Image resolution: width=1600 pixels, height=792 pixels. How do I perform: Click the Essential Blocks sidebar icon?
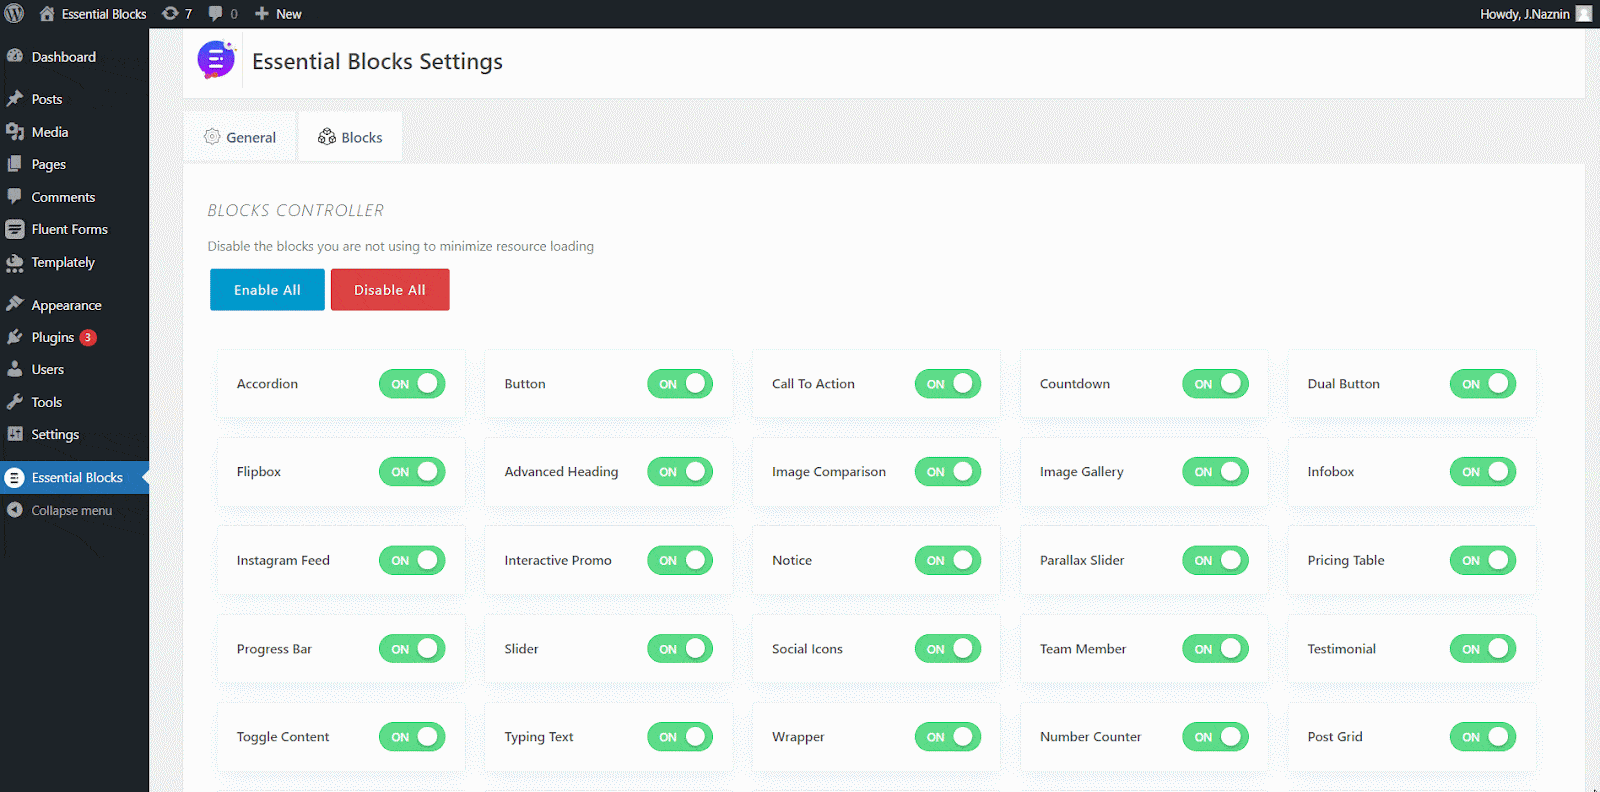click(15, 478)
